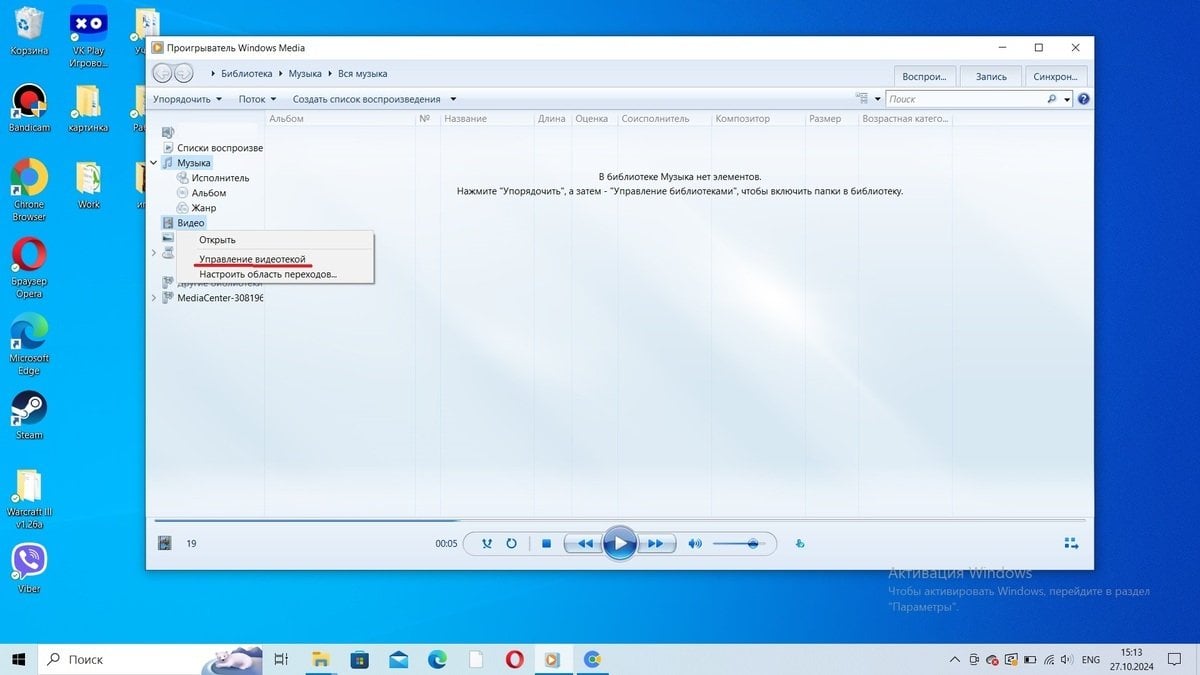Sort by the Альбом column header

point(340,119)
